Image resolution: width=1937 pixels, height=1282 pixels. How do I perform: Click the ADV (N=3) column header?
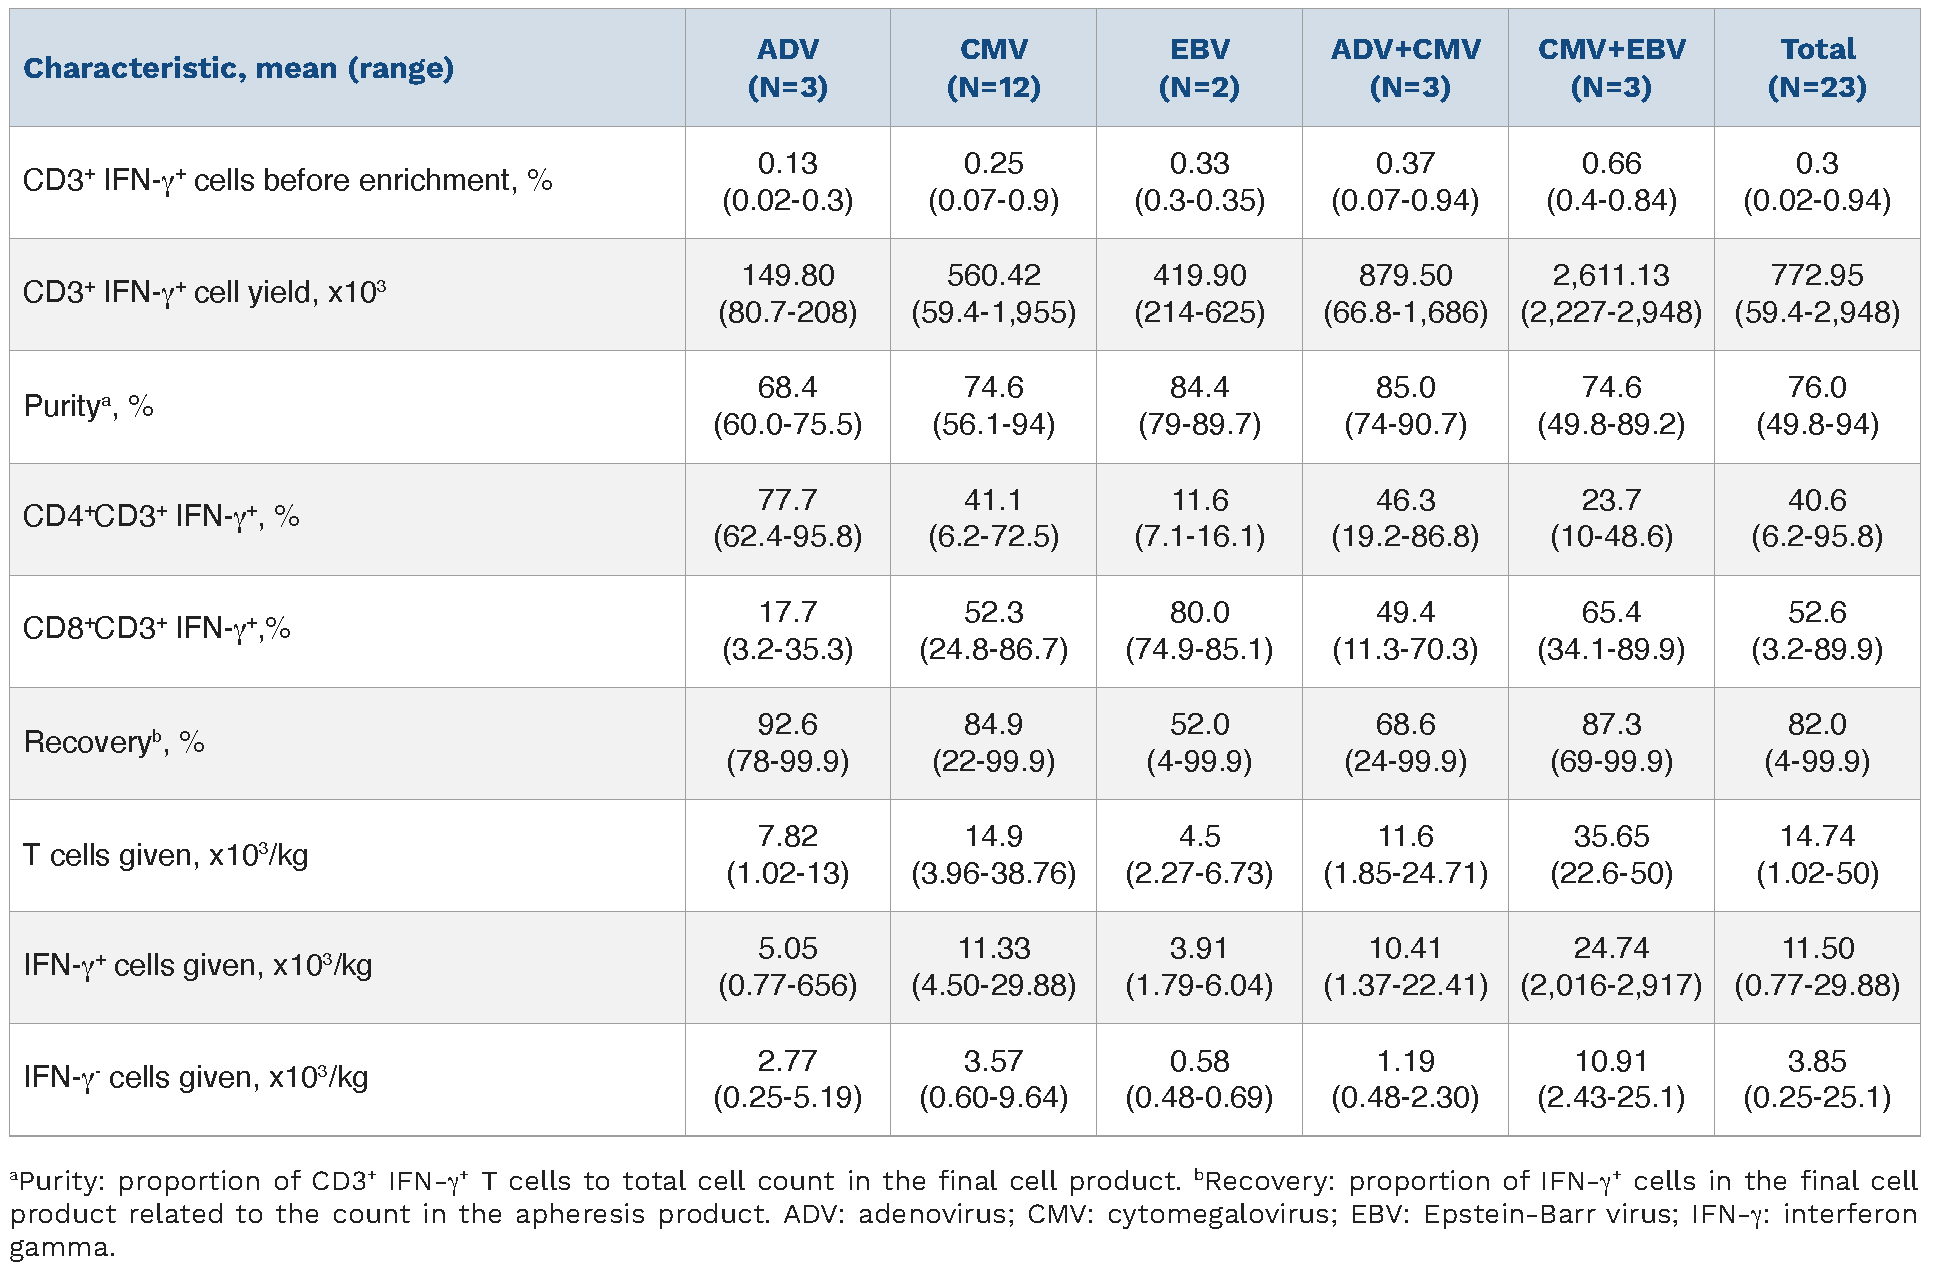788,68
